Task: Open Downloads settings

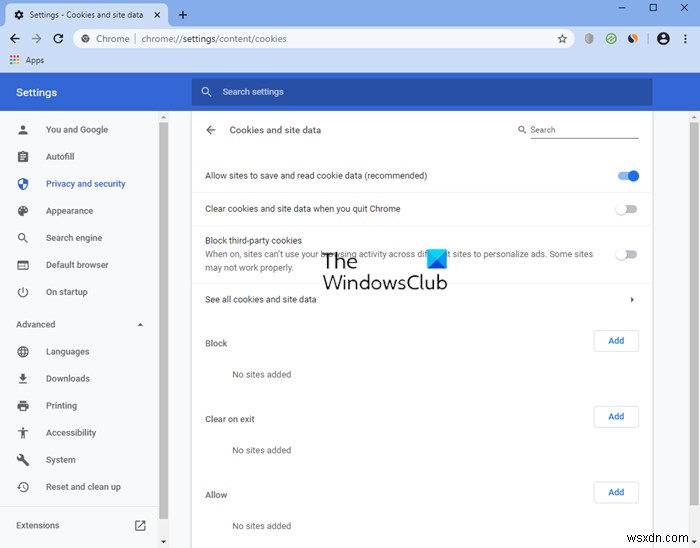Action: pyautogui.click(x=68, y=379)
